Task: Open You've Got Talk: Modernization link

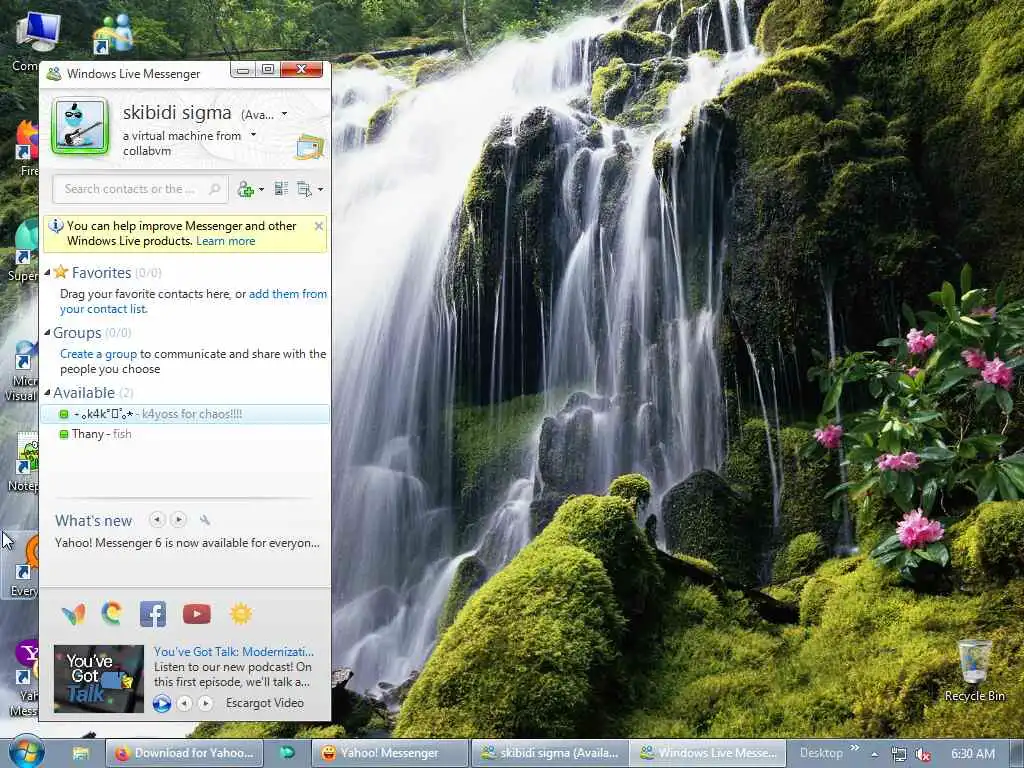Action: click(234, 652)
